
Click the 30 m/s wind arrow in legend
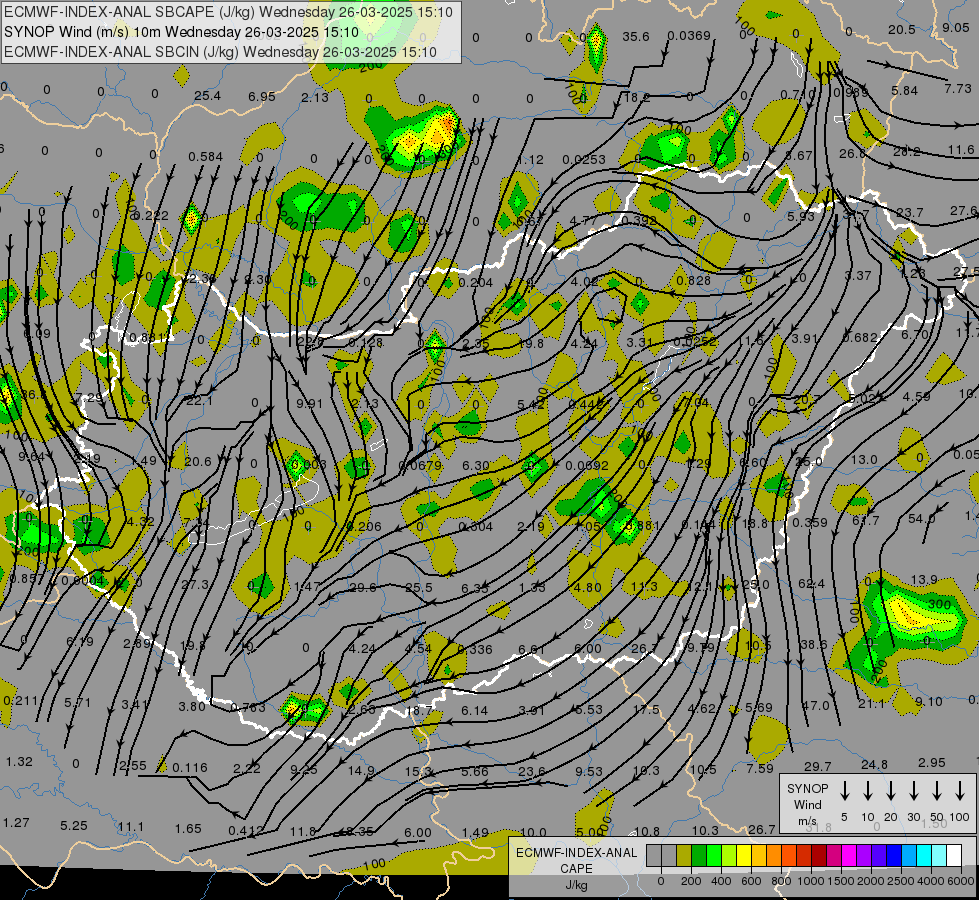pos(913,791)
